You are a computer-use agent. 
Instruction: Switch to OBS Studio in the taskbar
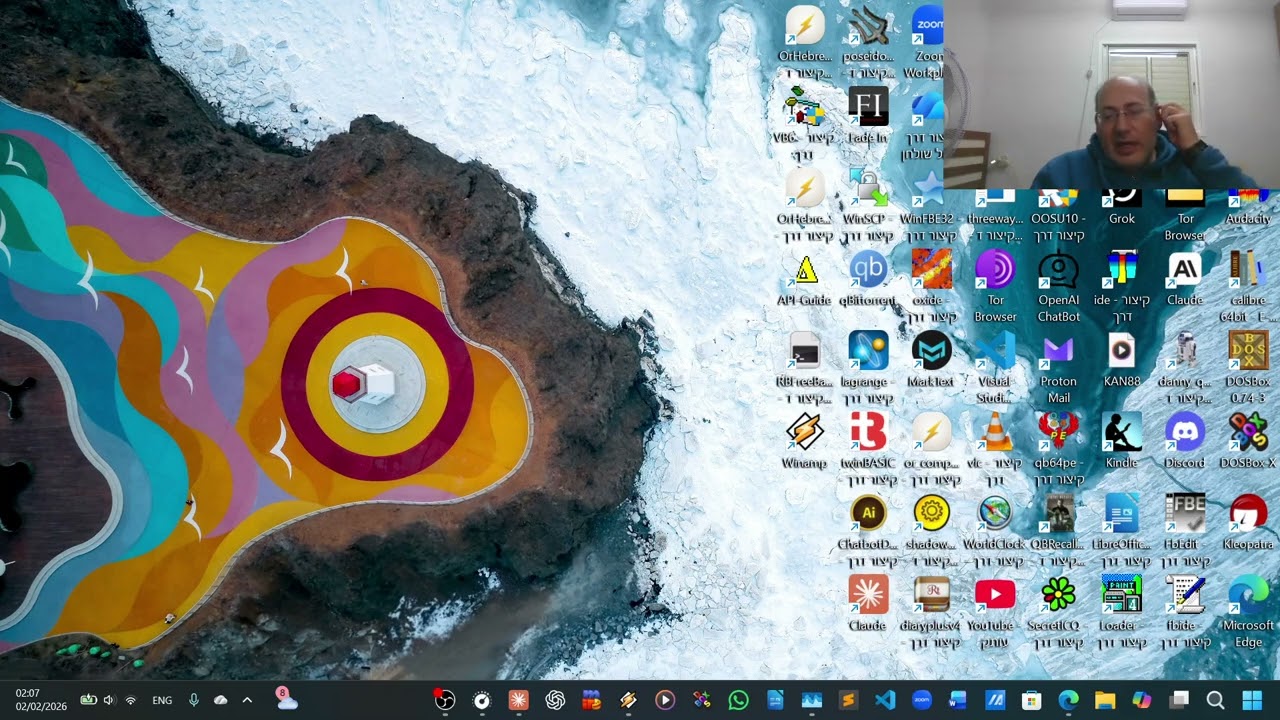click(x=445, y=700)
